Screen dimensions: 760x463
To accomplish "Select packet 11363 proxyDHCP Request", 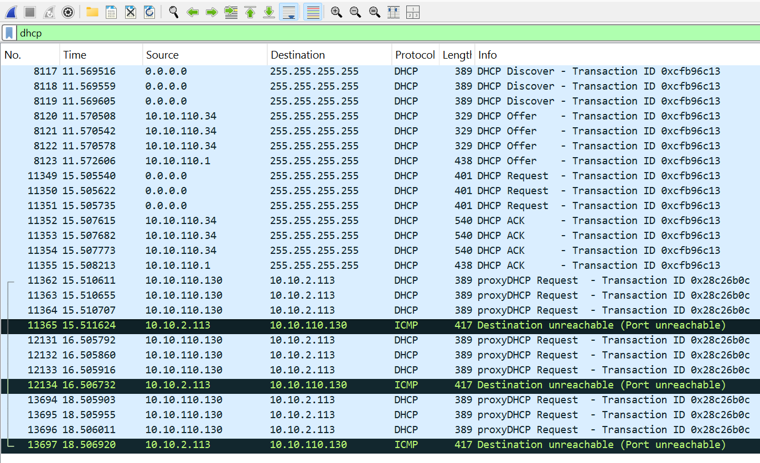I will 380,295.
